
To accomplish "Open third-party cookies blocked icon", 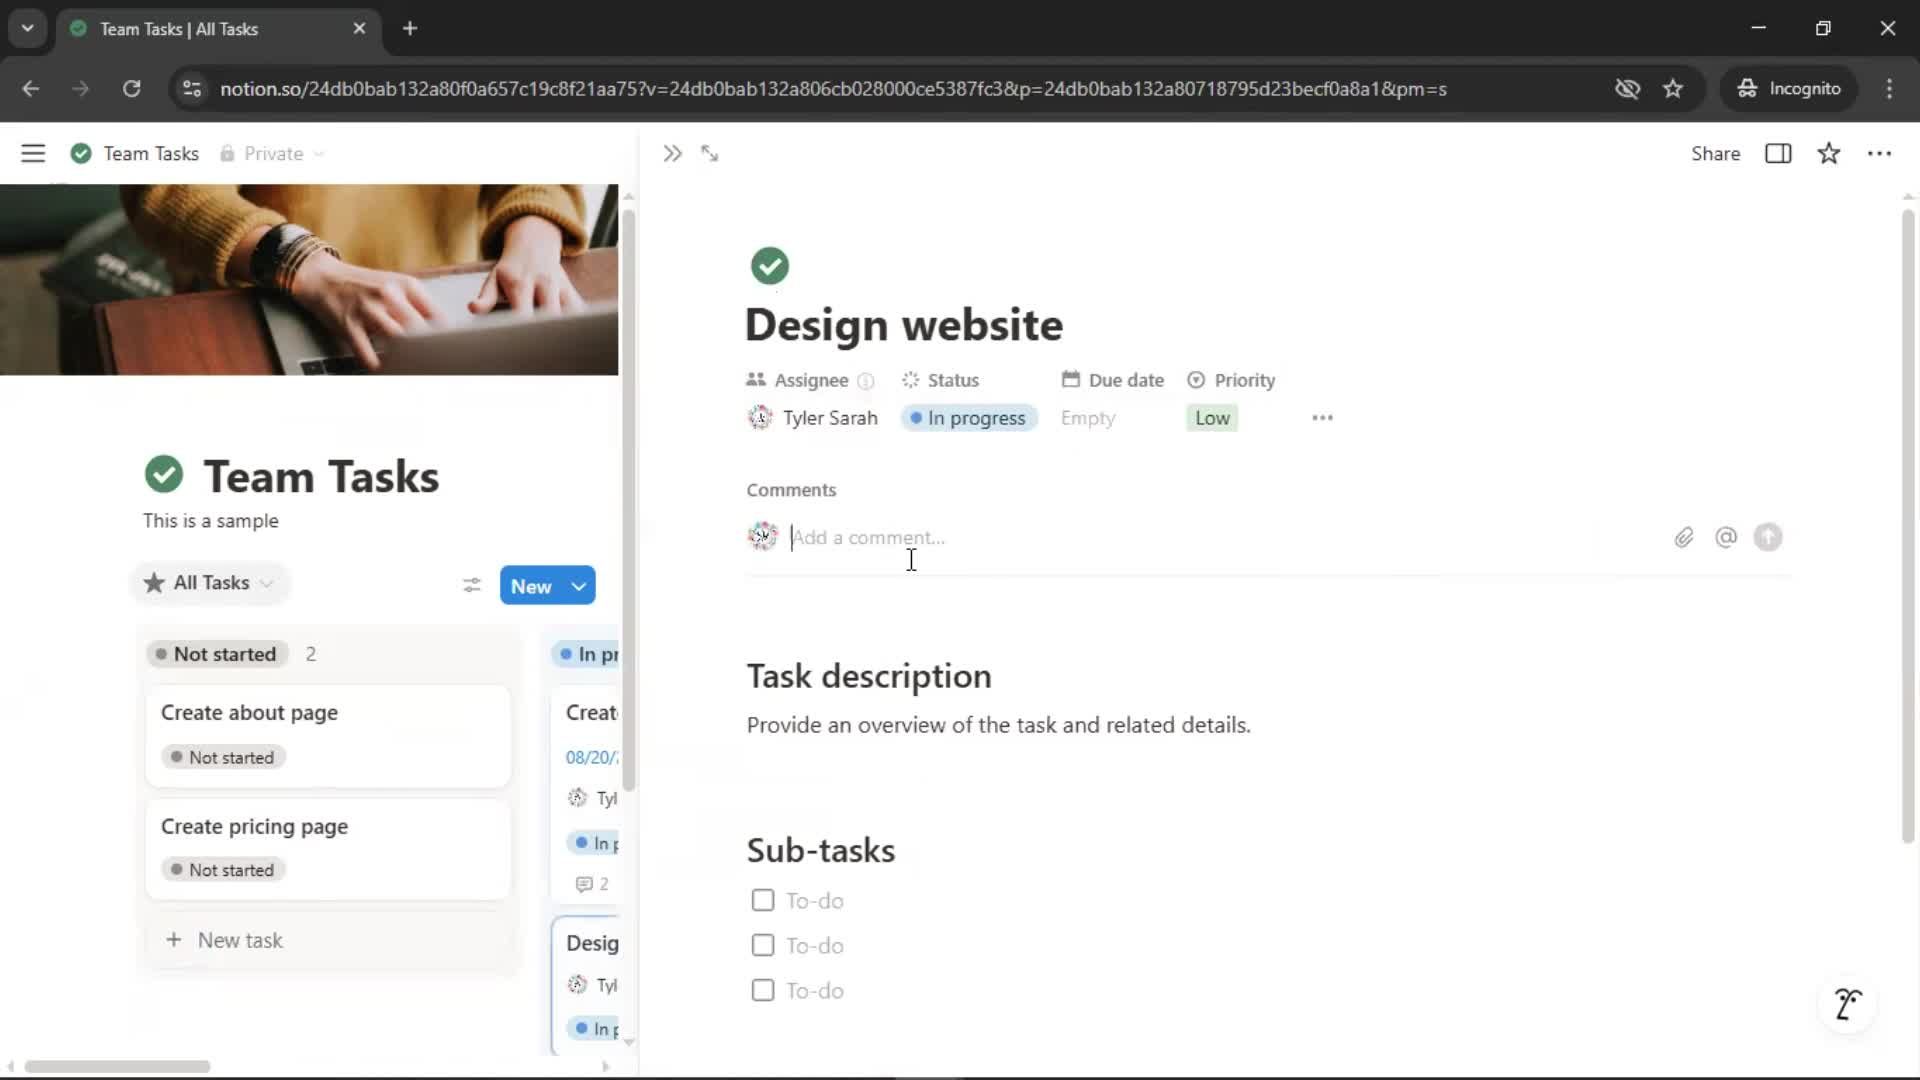I will pos(1627,88).
